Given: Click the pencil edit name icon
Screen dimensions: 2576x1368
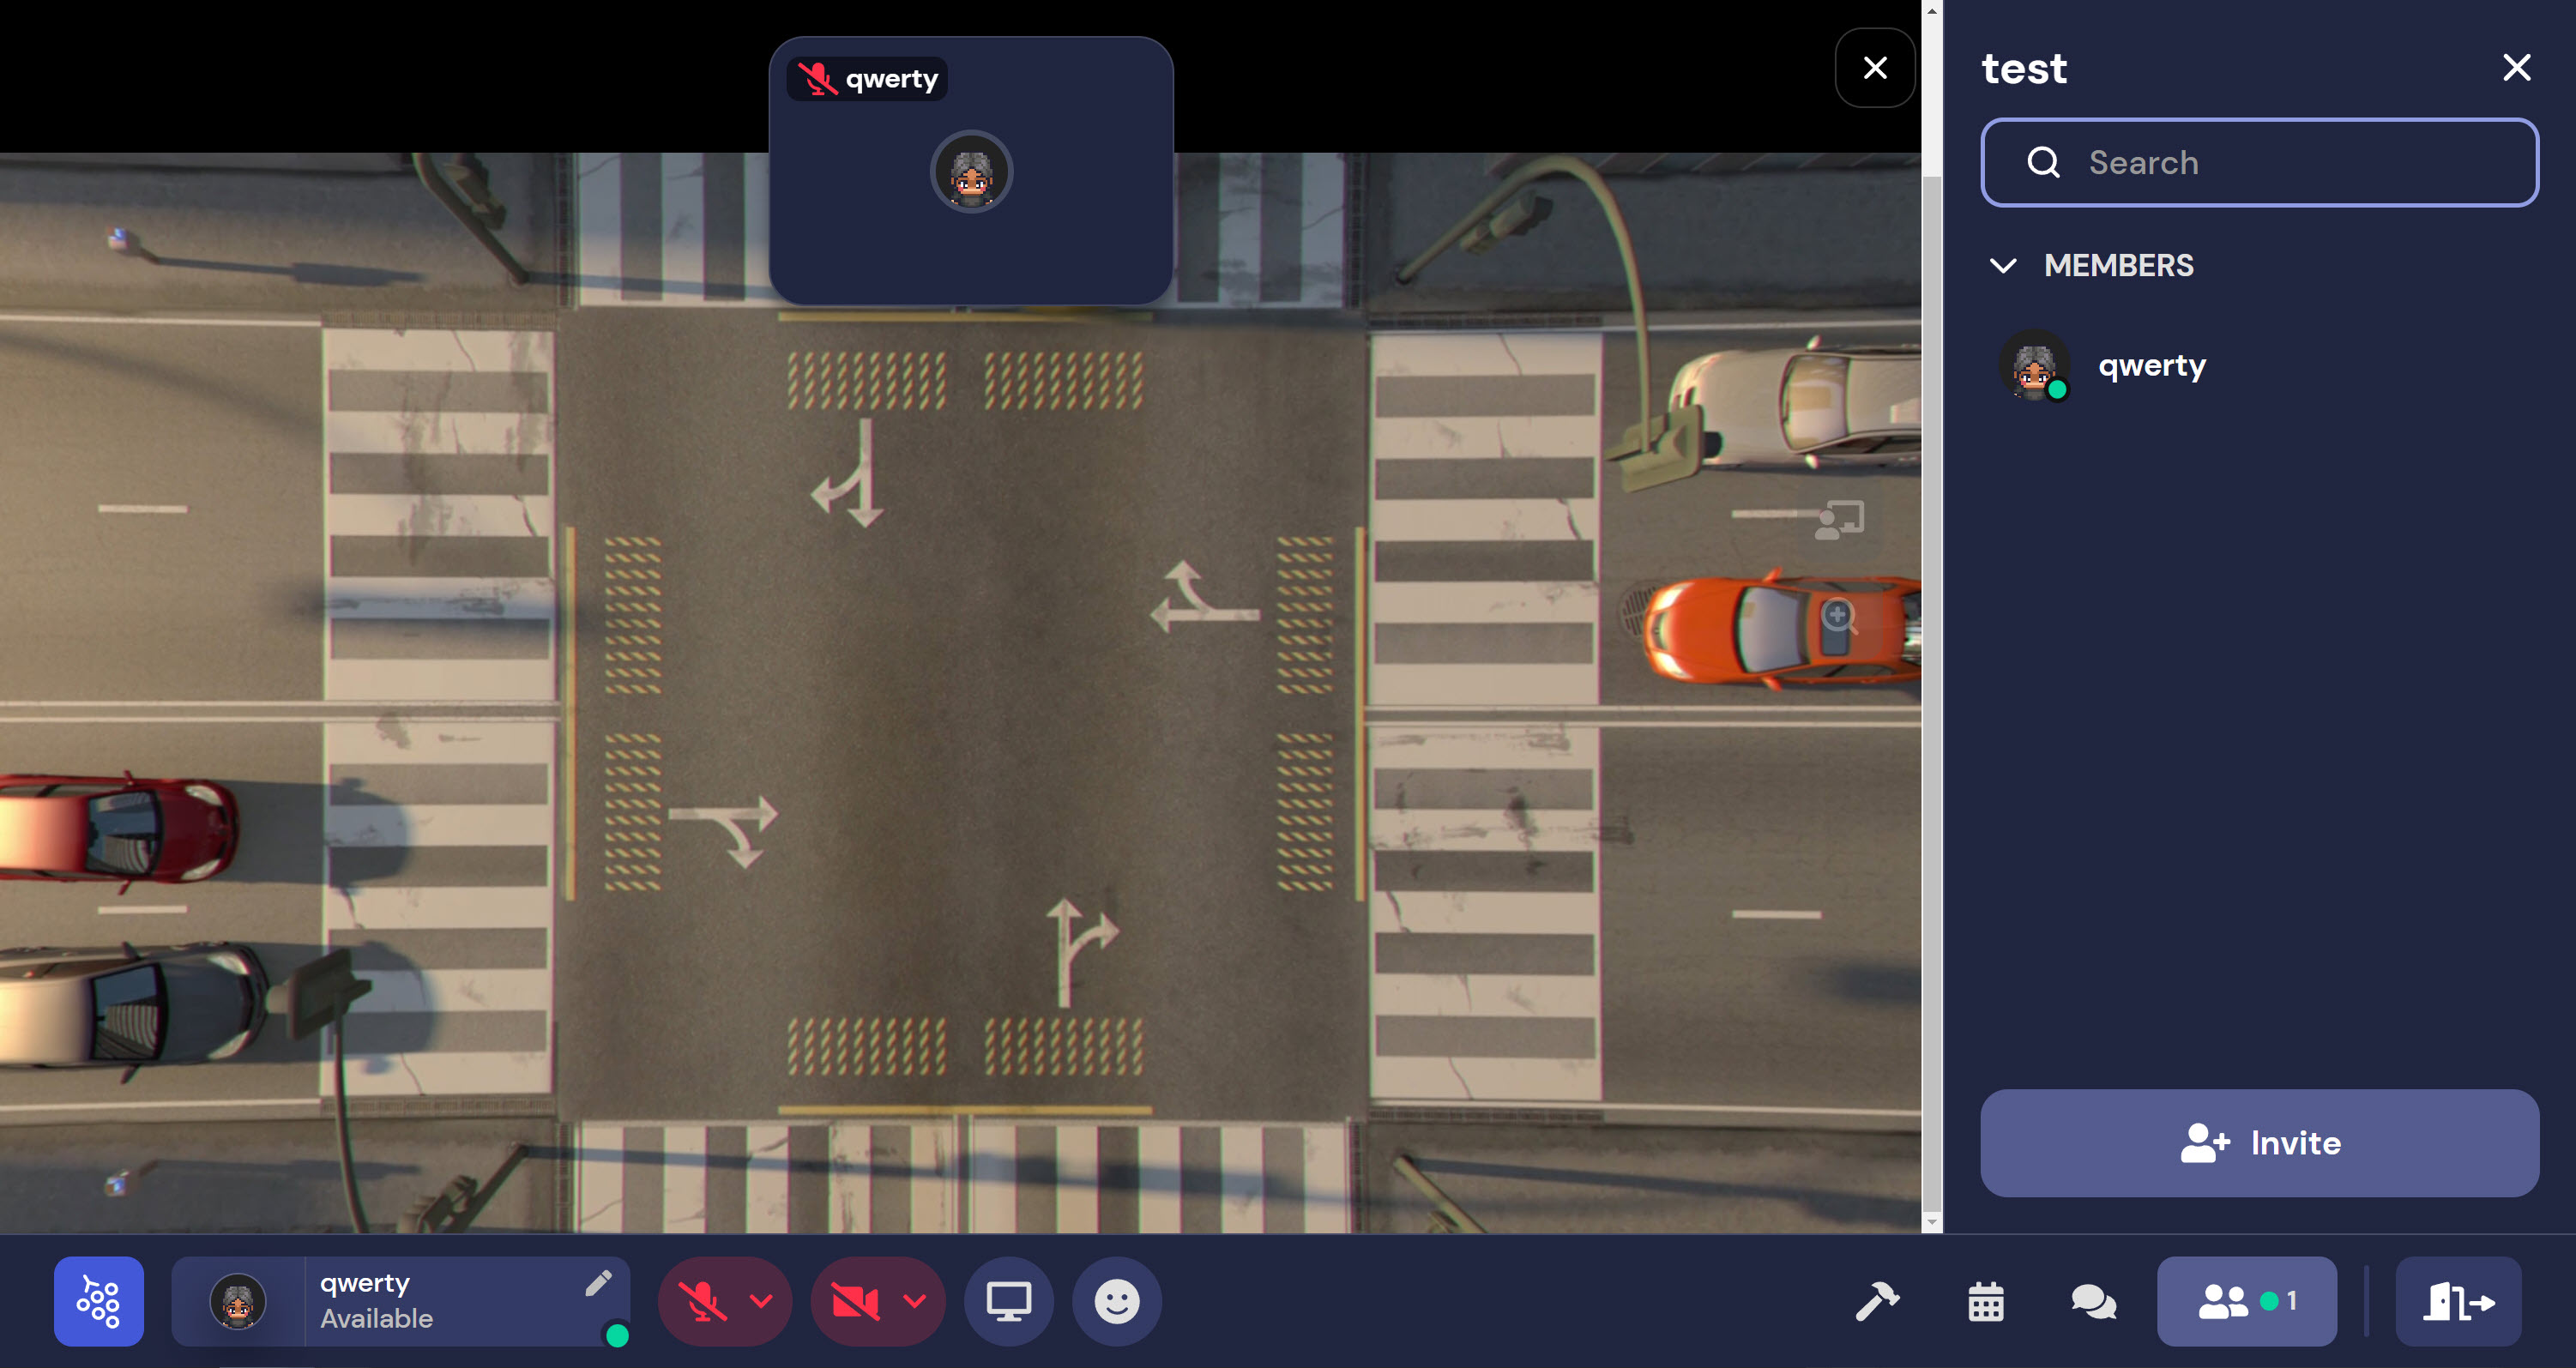Looking at the screenshot, I should tap(598, 1283).
